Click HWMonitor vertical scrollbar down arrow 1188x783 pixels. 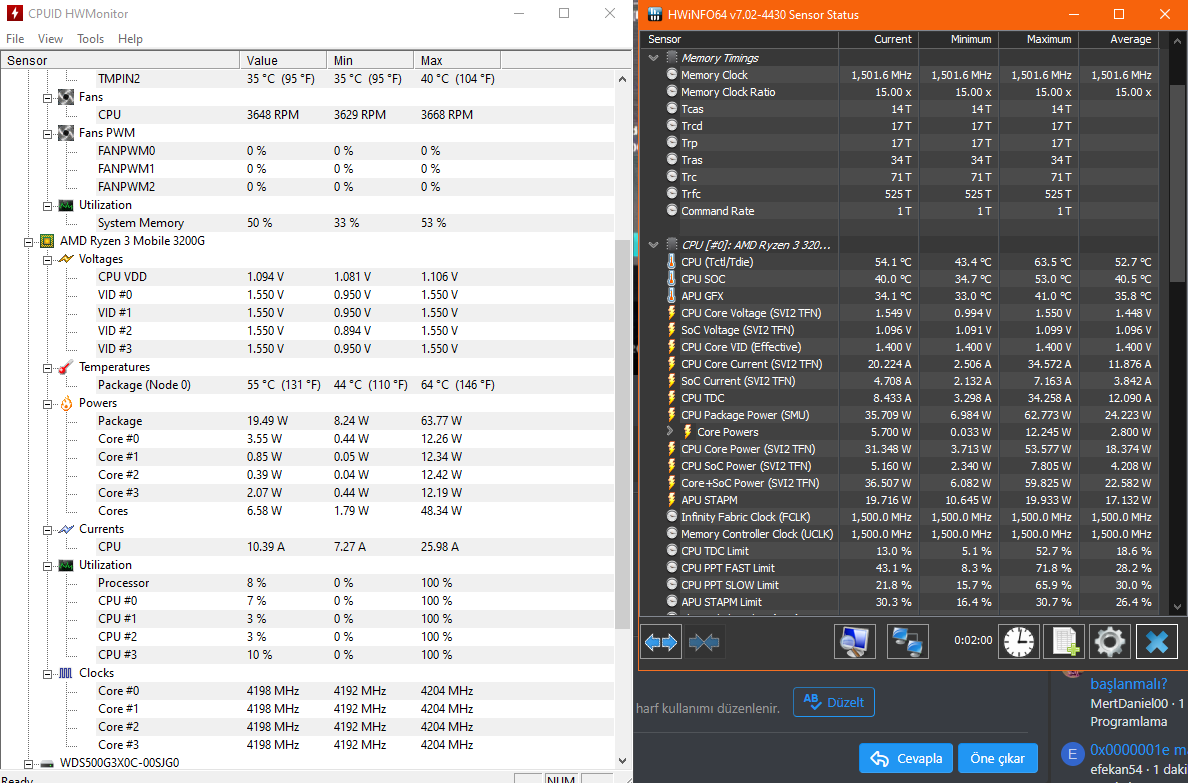(x=622, y=760)
